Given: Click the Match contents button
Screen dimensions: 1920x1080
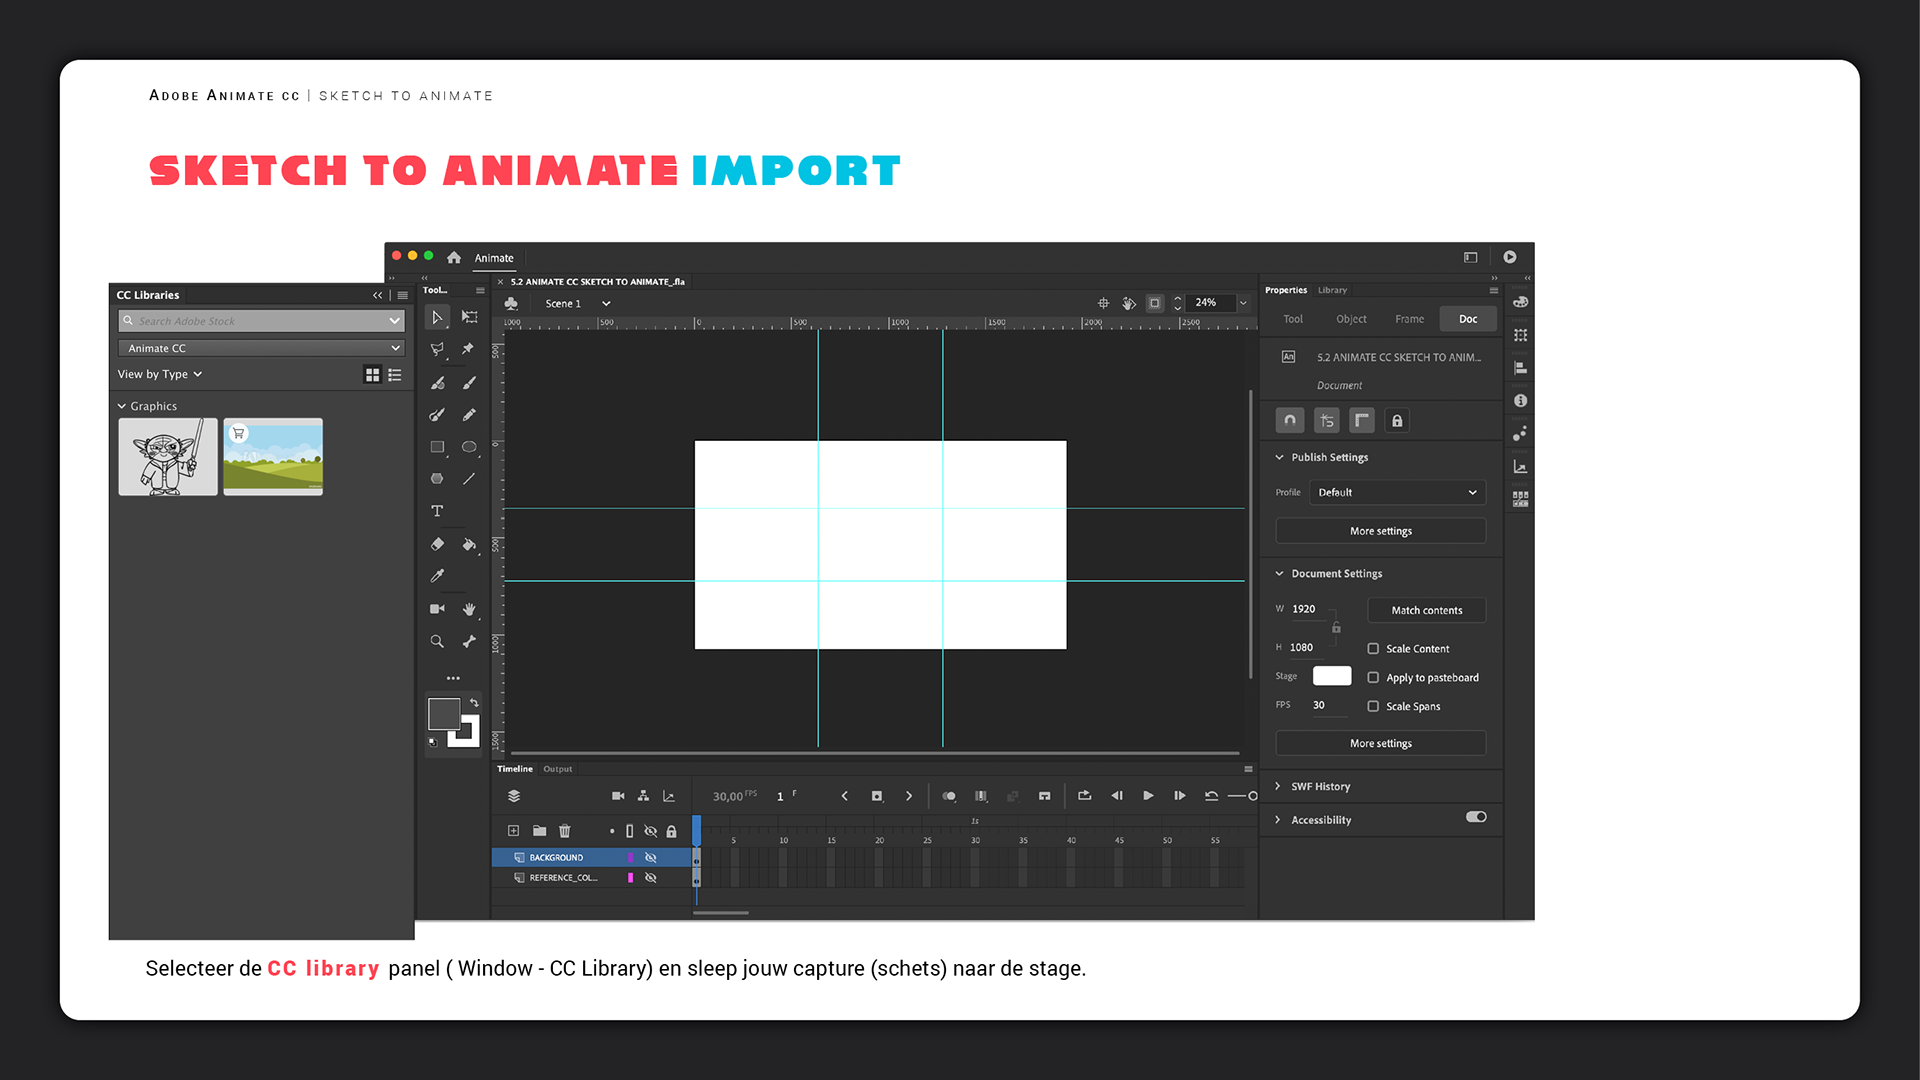Looking at the screenshot, I should click(x=1426, y=610).
